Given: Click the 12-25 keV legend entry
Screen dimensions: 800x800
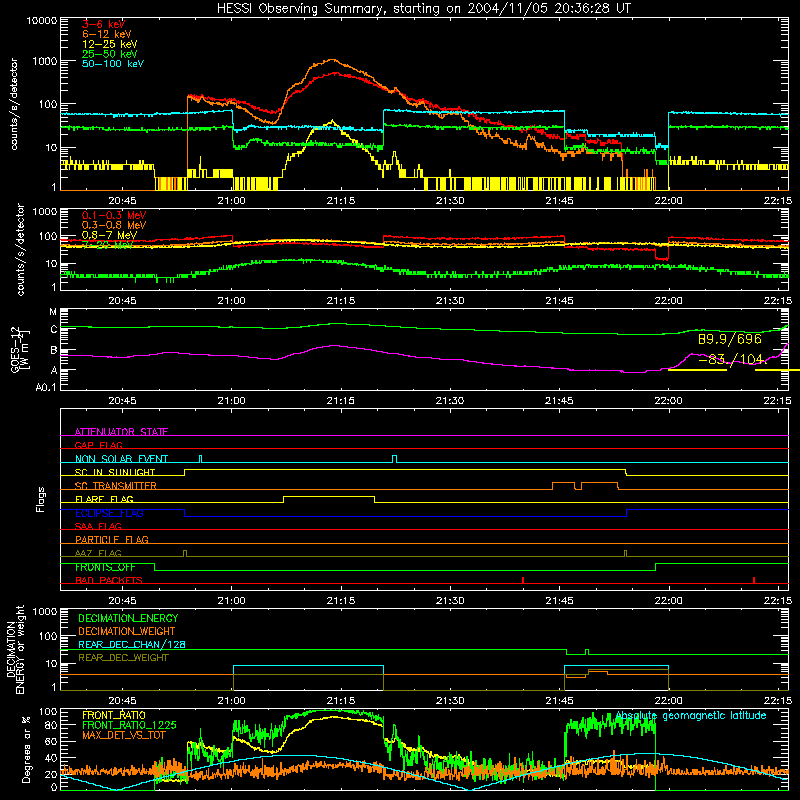Looking at the screenshot, I should [x=110, y=44].
